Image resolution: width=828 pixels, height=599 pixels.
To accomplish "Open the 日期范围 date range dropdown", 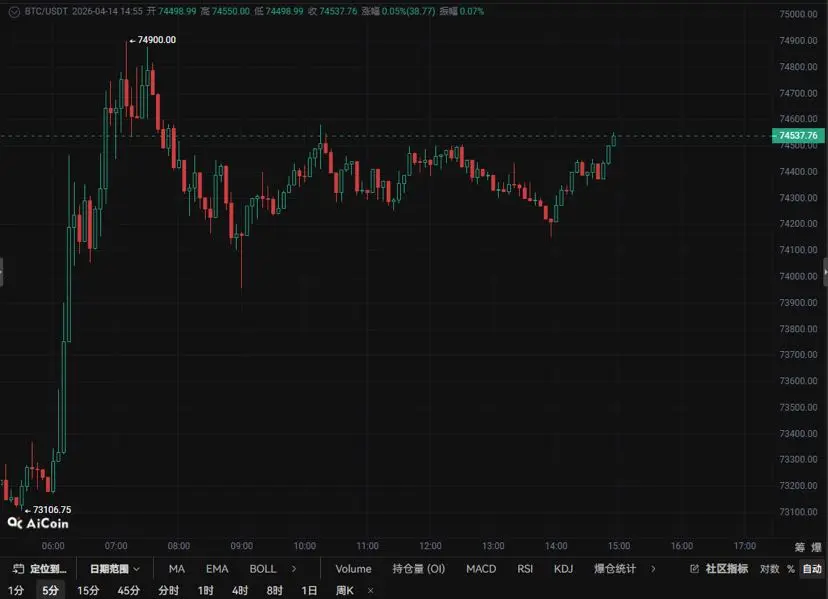I will click(x=115, y=569).
